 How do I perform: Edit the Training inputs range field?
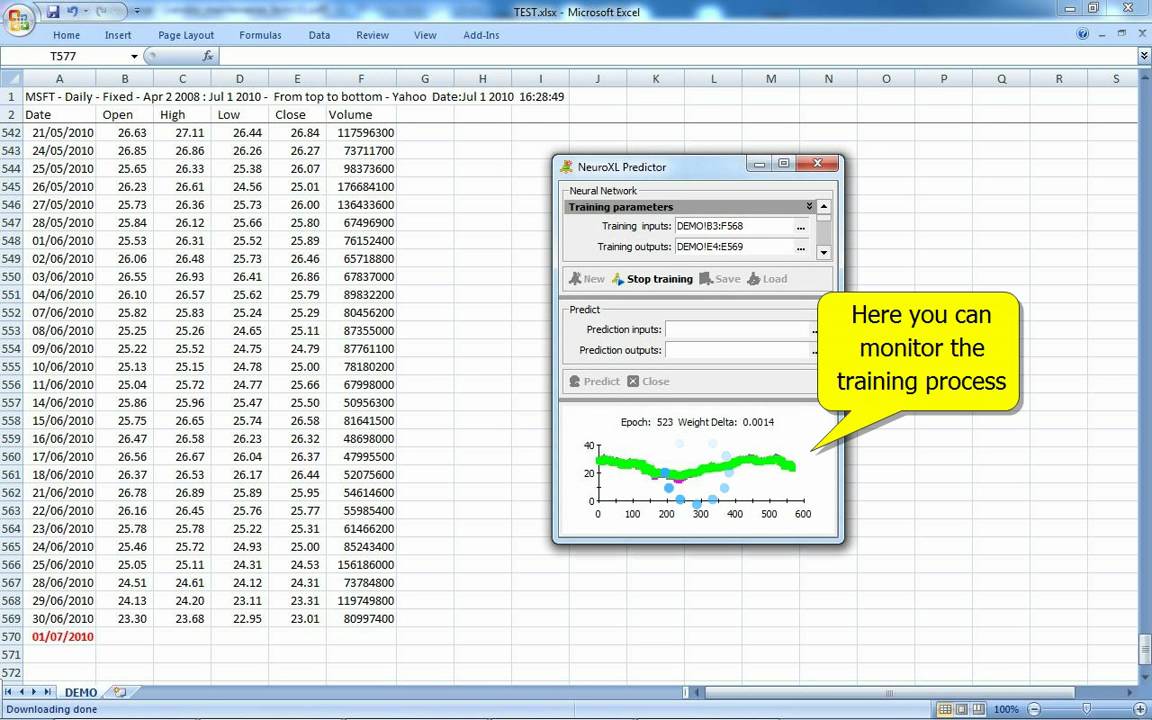pos(735,226)
